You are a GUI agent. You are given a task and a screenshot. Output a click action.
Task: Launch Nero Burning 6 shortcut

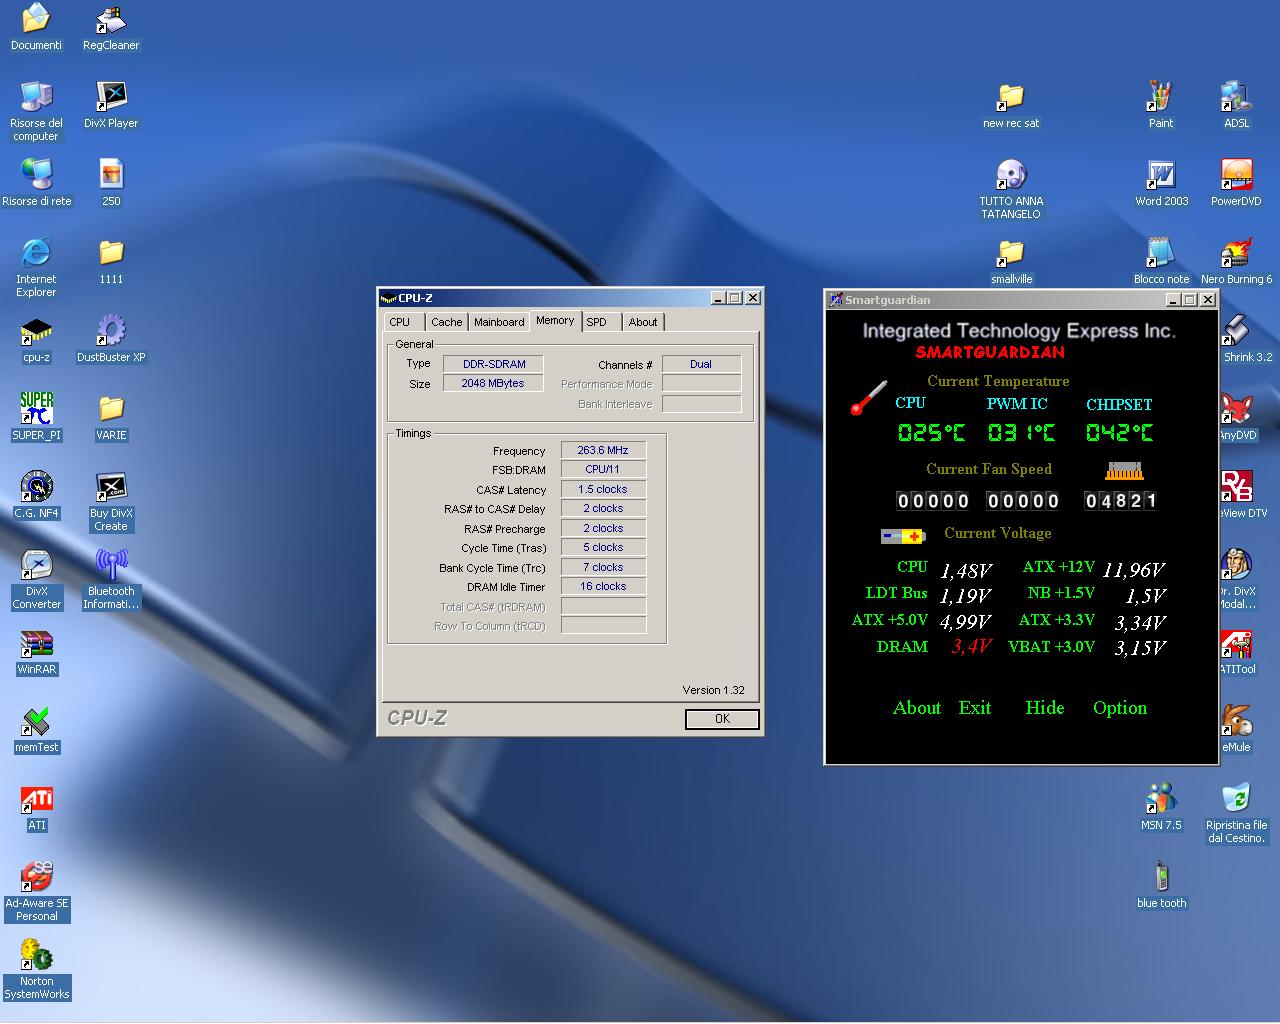(1237, 261)
